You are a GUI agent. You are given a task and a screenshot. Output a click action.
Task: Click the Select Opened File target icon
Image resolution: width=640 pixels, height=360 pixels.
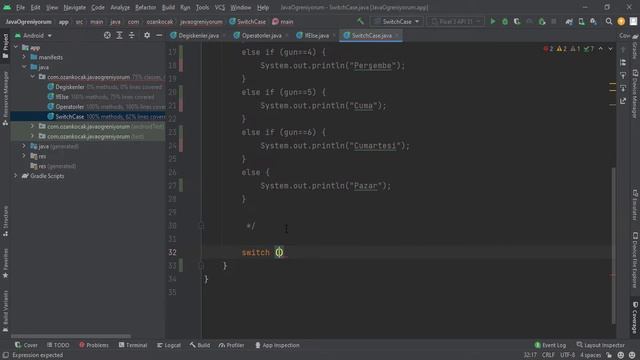(107, 36)
